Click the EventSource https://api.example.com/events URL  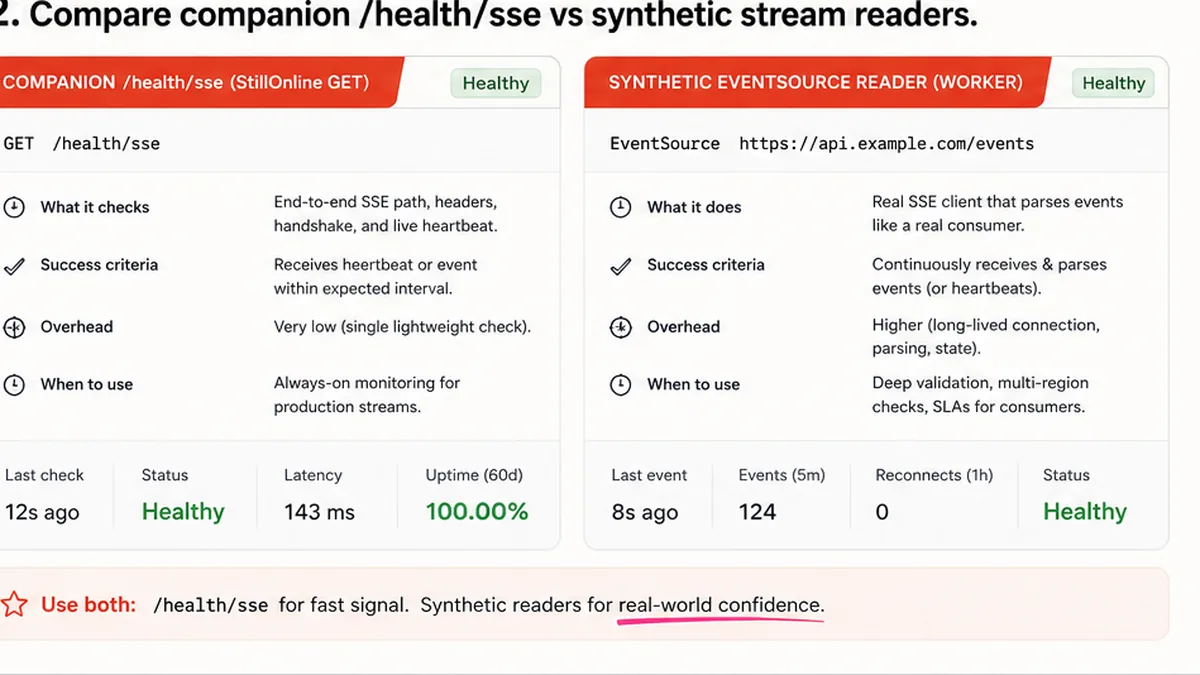click(x=822, y=143)
